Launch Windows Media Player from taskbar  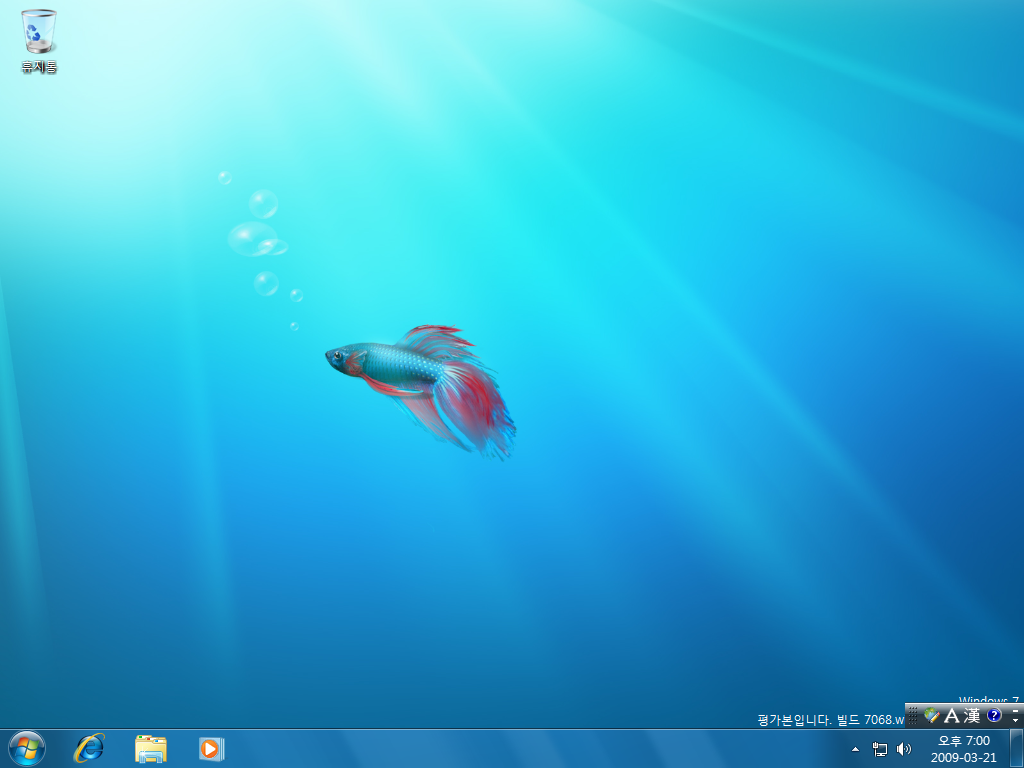[x=211, y=748]
